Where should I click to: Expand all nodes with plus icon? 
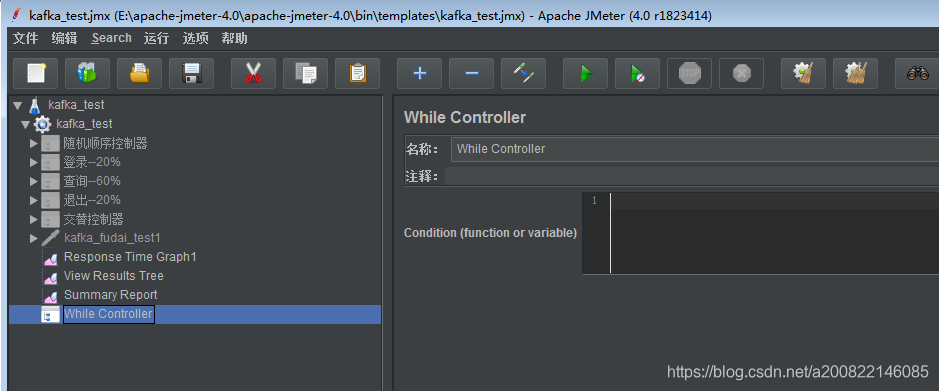coord(419,74)
